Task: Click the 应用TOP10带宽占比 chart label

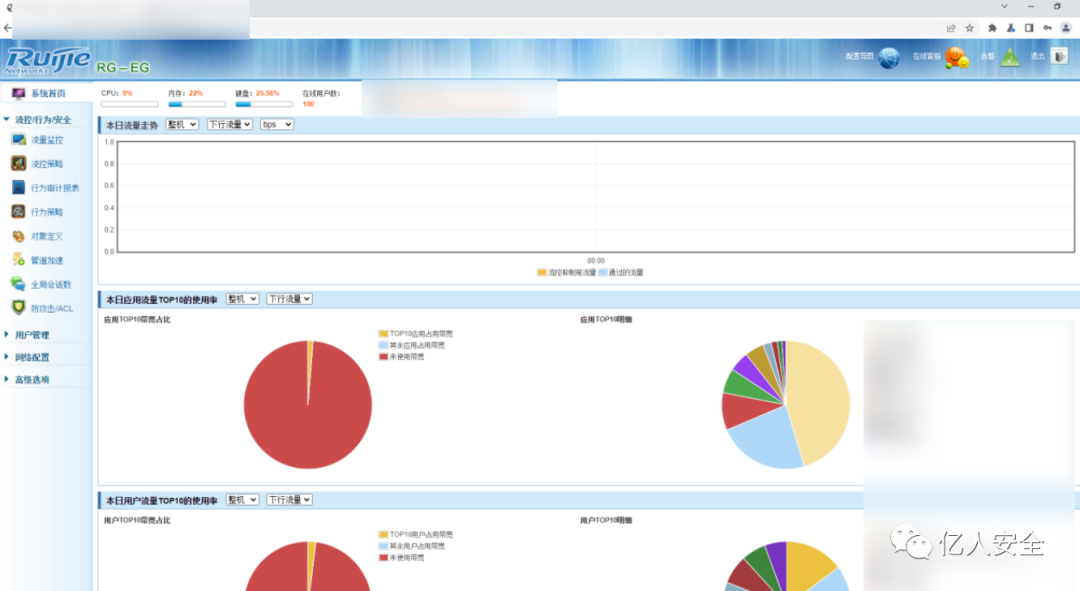Action: pos(137,320)
